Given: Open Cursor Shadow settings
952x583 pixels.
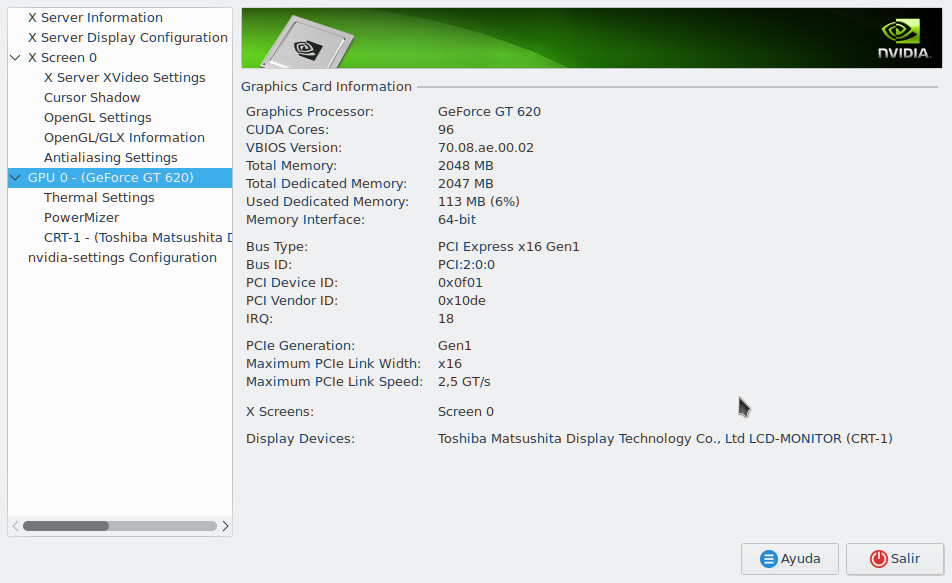Looking at the screenshot, I should (x=92, y=98).
